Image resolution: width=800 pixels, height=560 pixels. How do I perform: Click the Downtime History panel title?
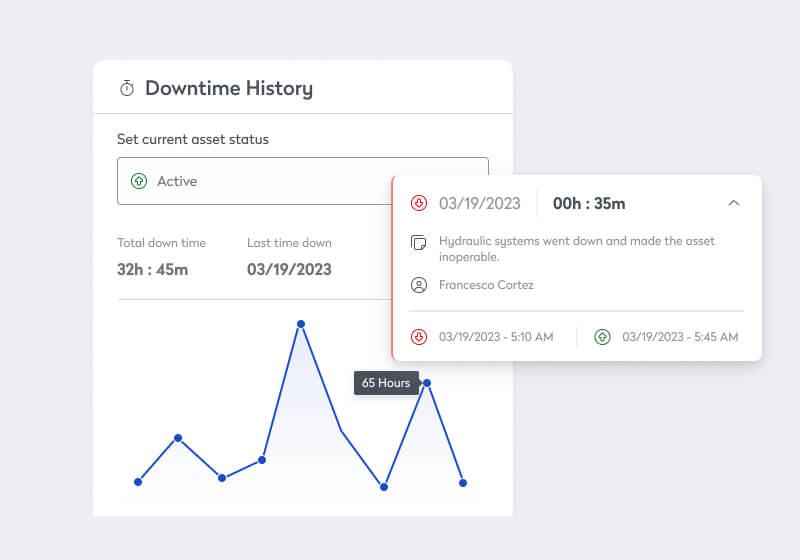coord(228,88)
